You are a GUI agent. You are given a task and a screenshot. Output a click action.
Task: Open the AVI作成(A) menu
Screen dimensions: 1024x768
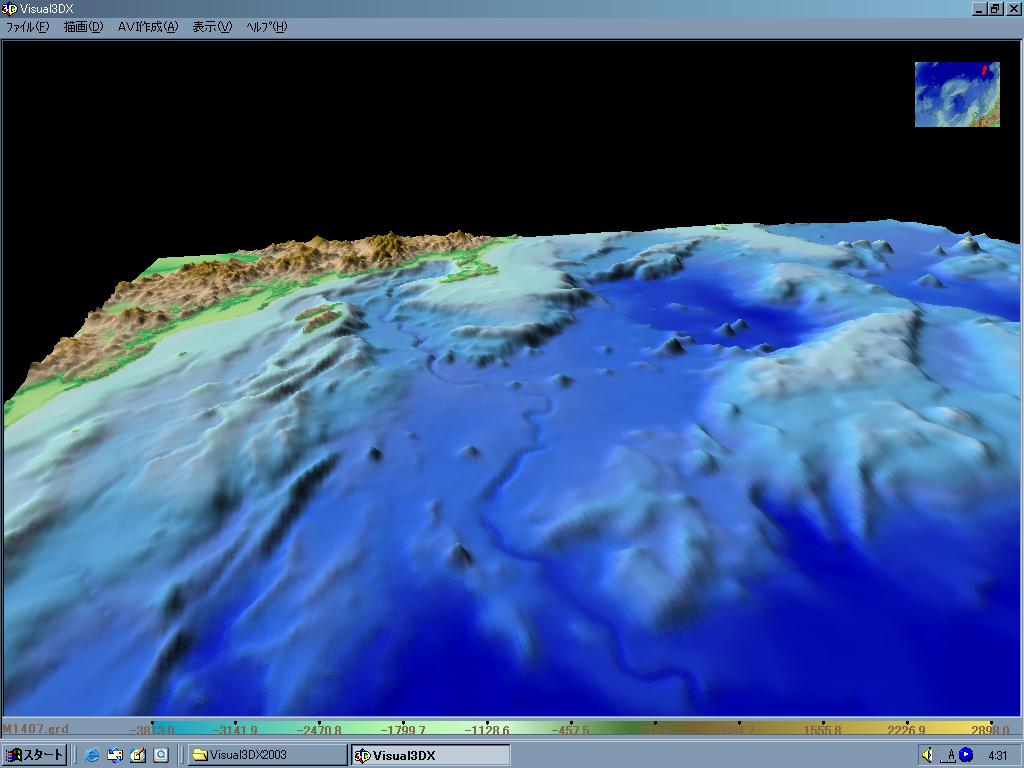[147, 27]
